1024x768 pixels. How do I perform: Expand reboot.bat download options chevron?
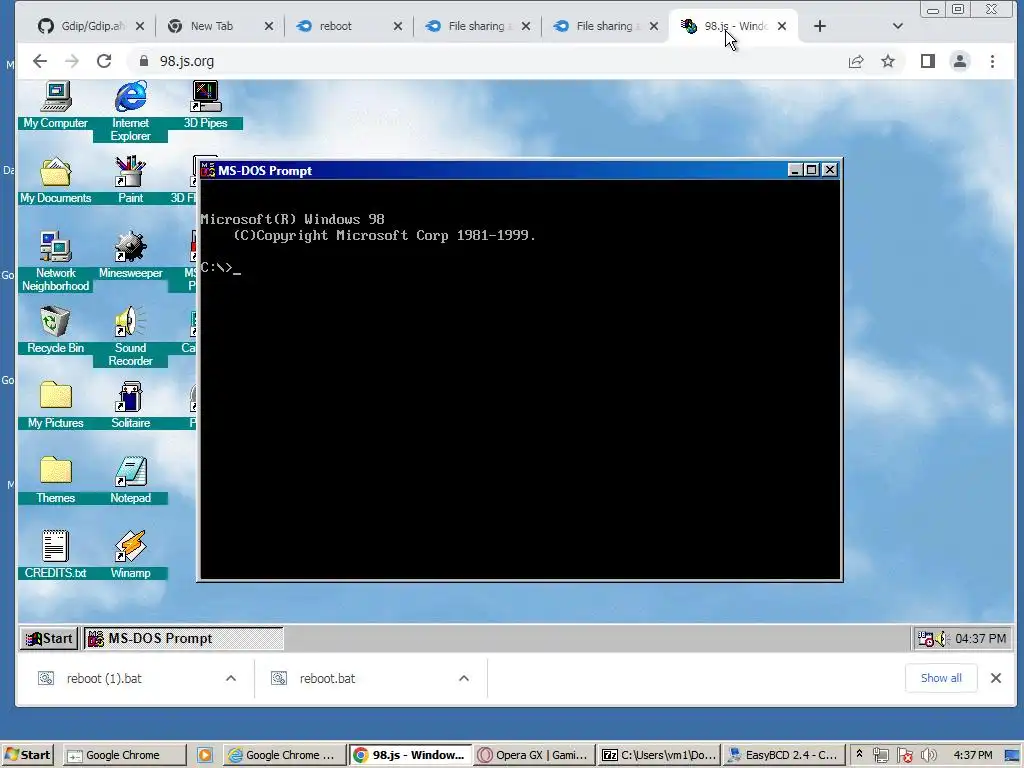tap(464, 679)
